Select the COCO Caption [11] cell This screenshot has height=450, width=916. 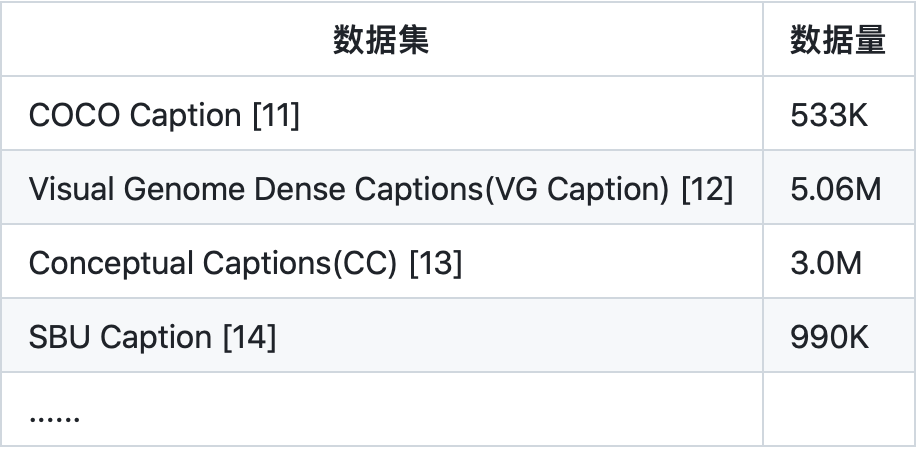pos(381,113)
